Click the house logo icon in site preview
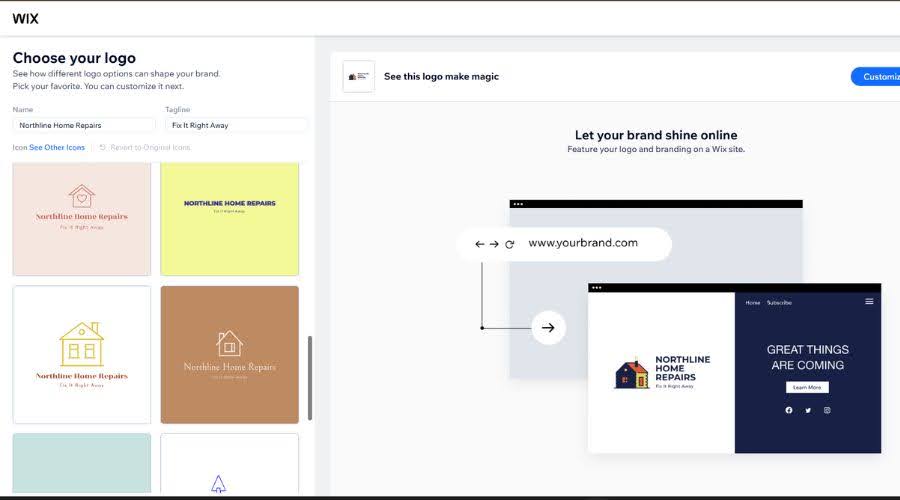This screenshot has height=500, width=900. (x=632, y=374)
